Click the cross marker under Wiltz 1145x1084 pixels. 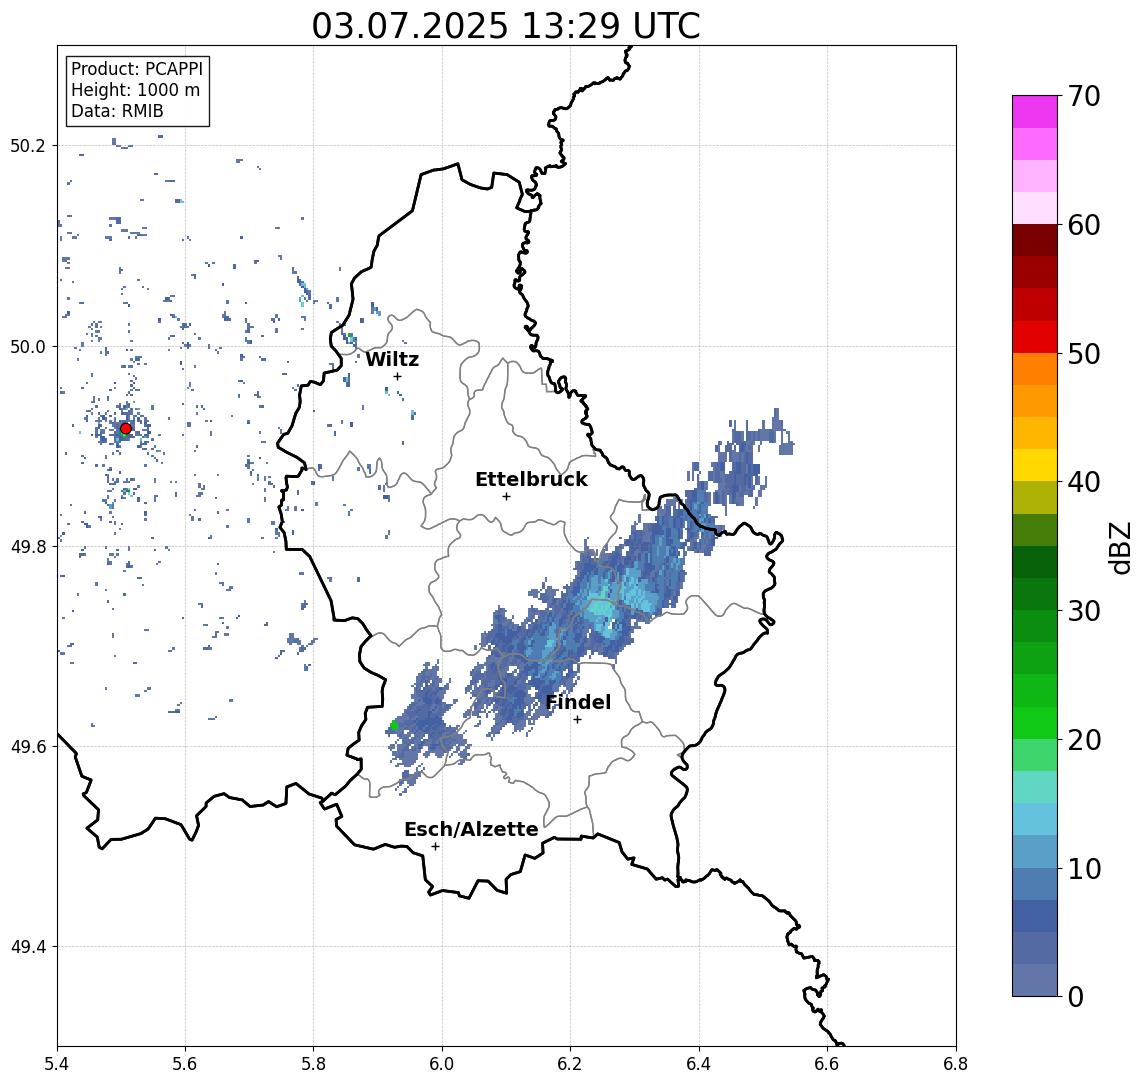click(397, 376)
